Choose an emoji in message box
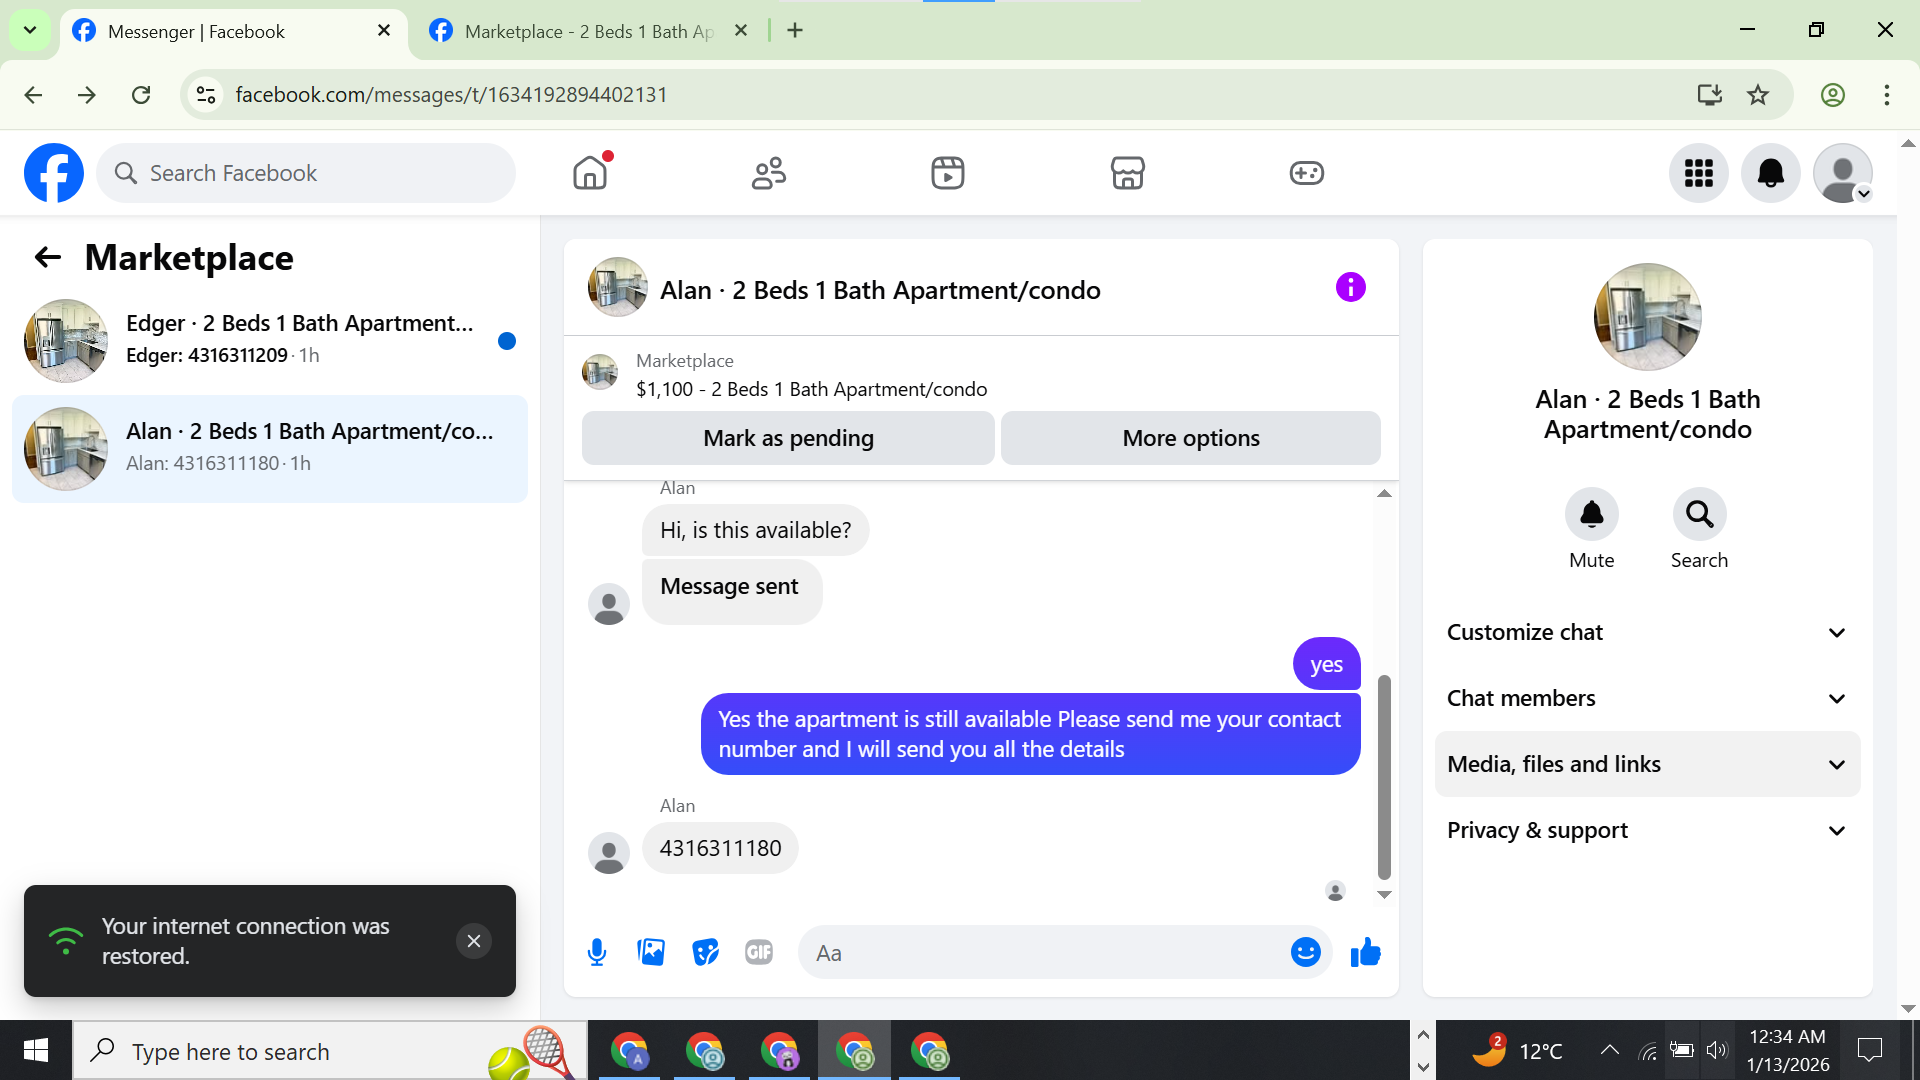Image resolution: width=1920 pixels, height=1080 pixels. 1305,952
